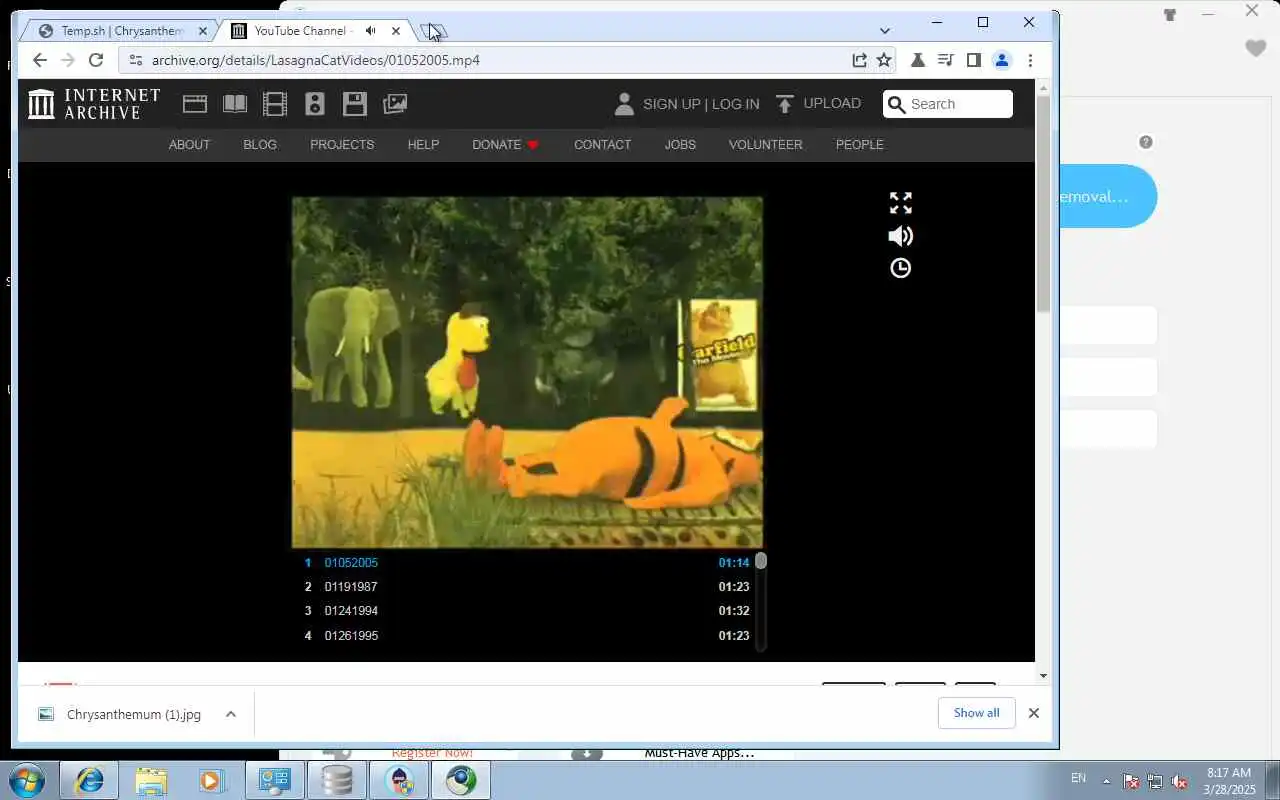Show hidden system tray icons arrow

1106,781
